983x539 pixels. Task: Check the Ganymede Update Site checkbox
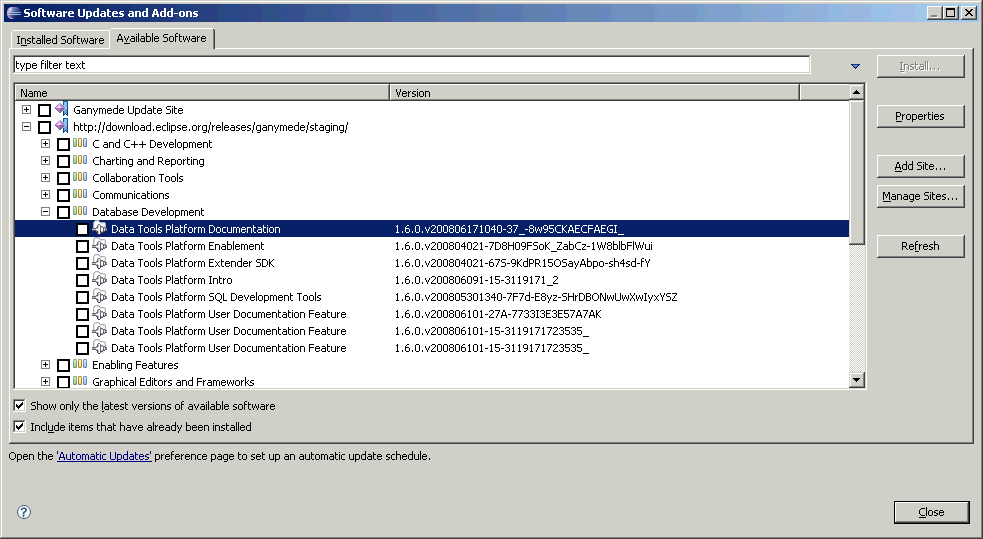(x=45, y=110)
